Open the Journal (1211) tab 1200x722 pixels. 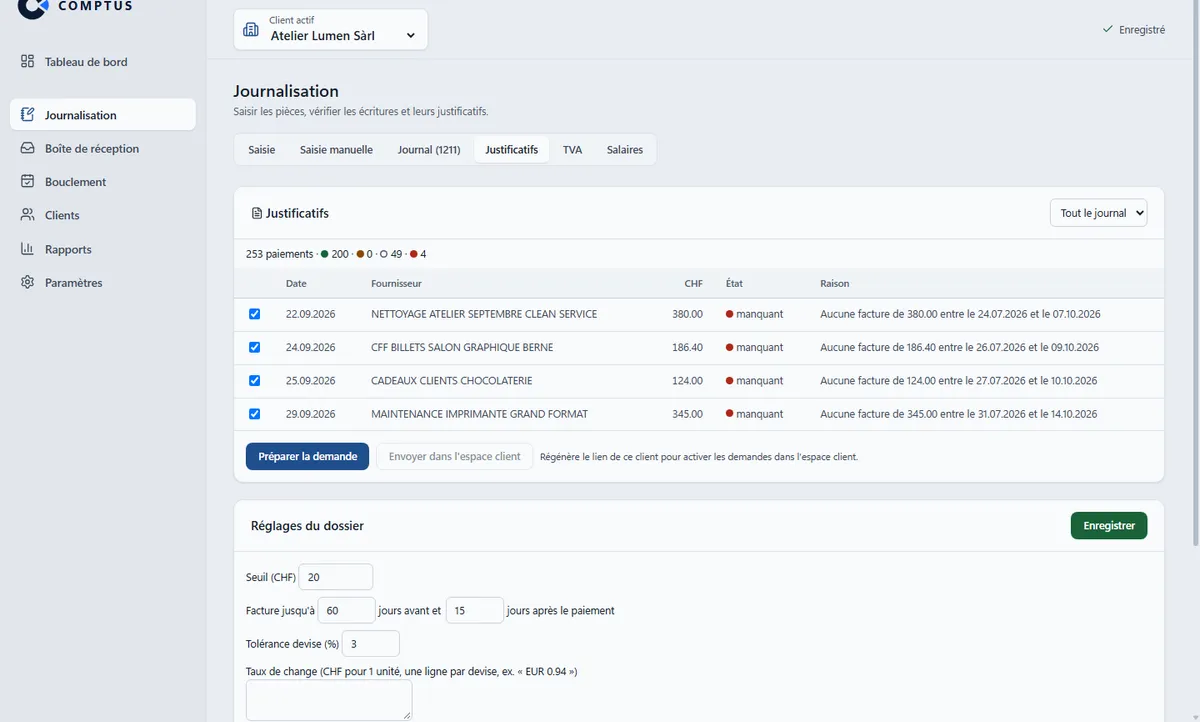tap(429, 150)
